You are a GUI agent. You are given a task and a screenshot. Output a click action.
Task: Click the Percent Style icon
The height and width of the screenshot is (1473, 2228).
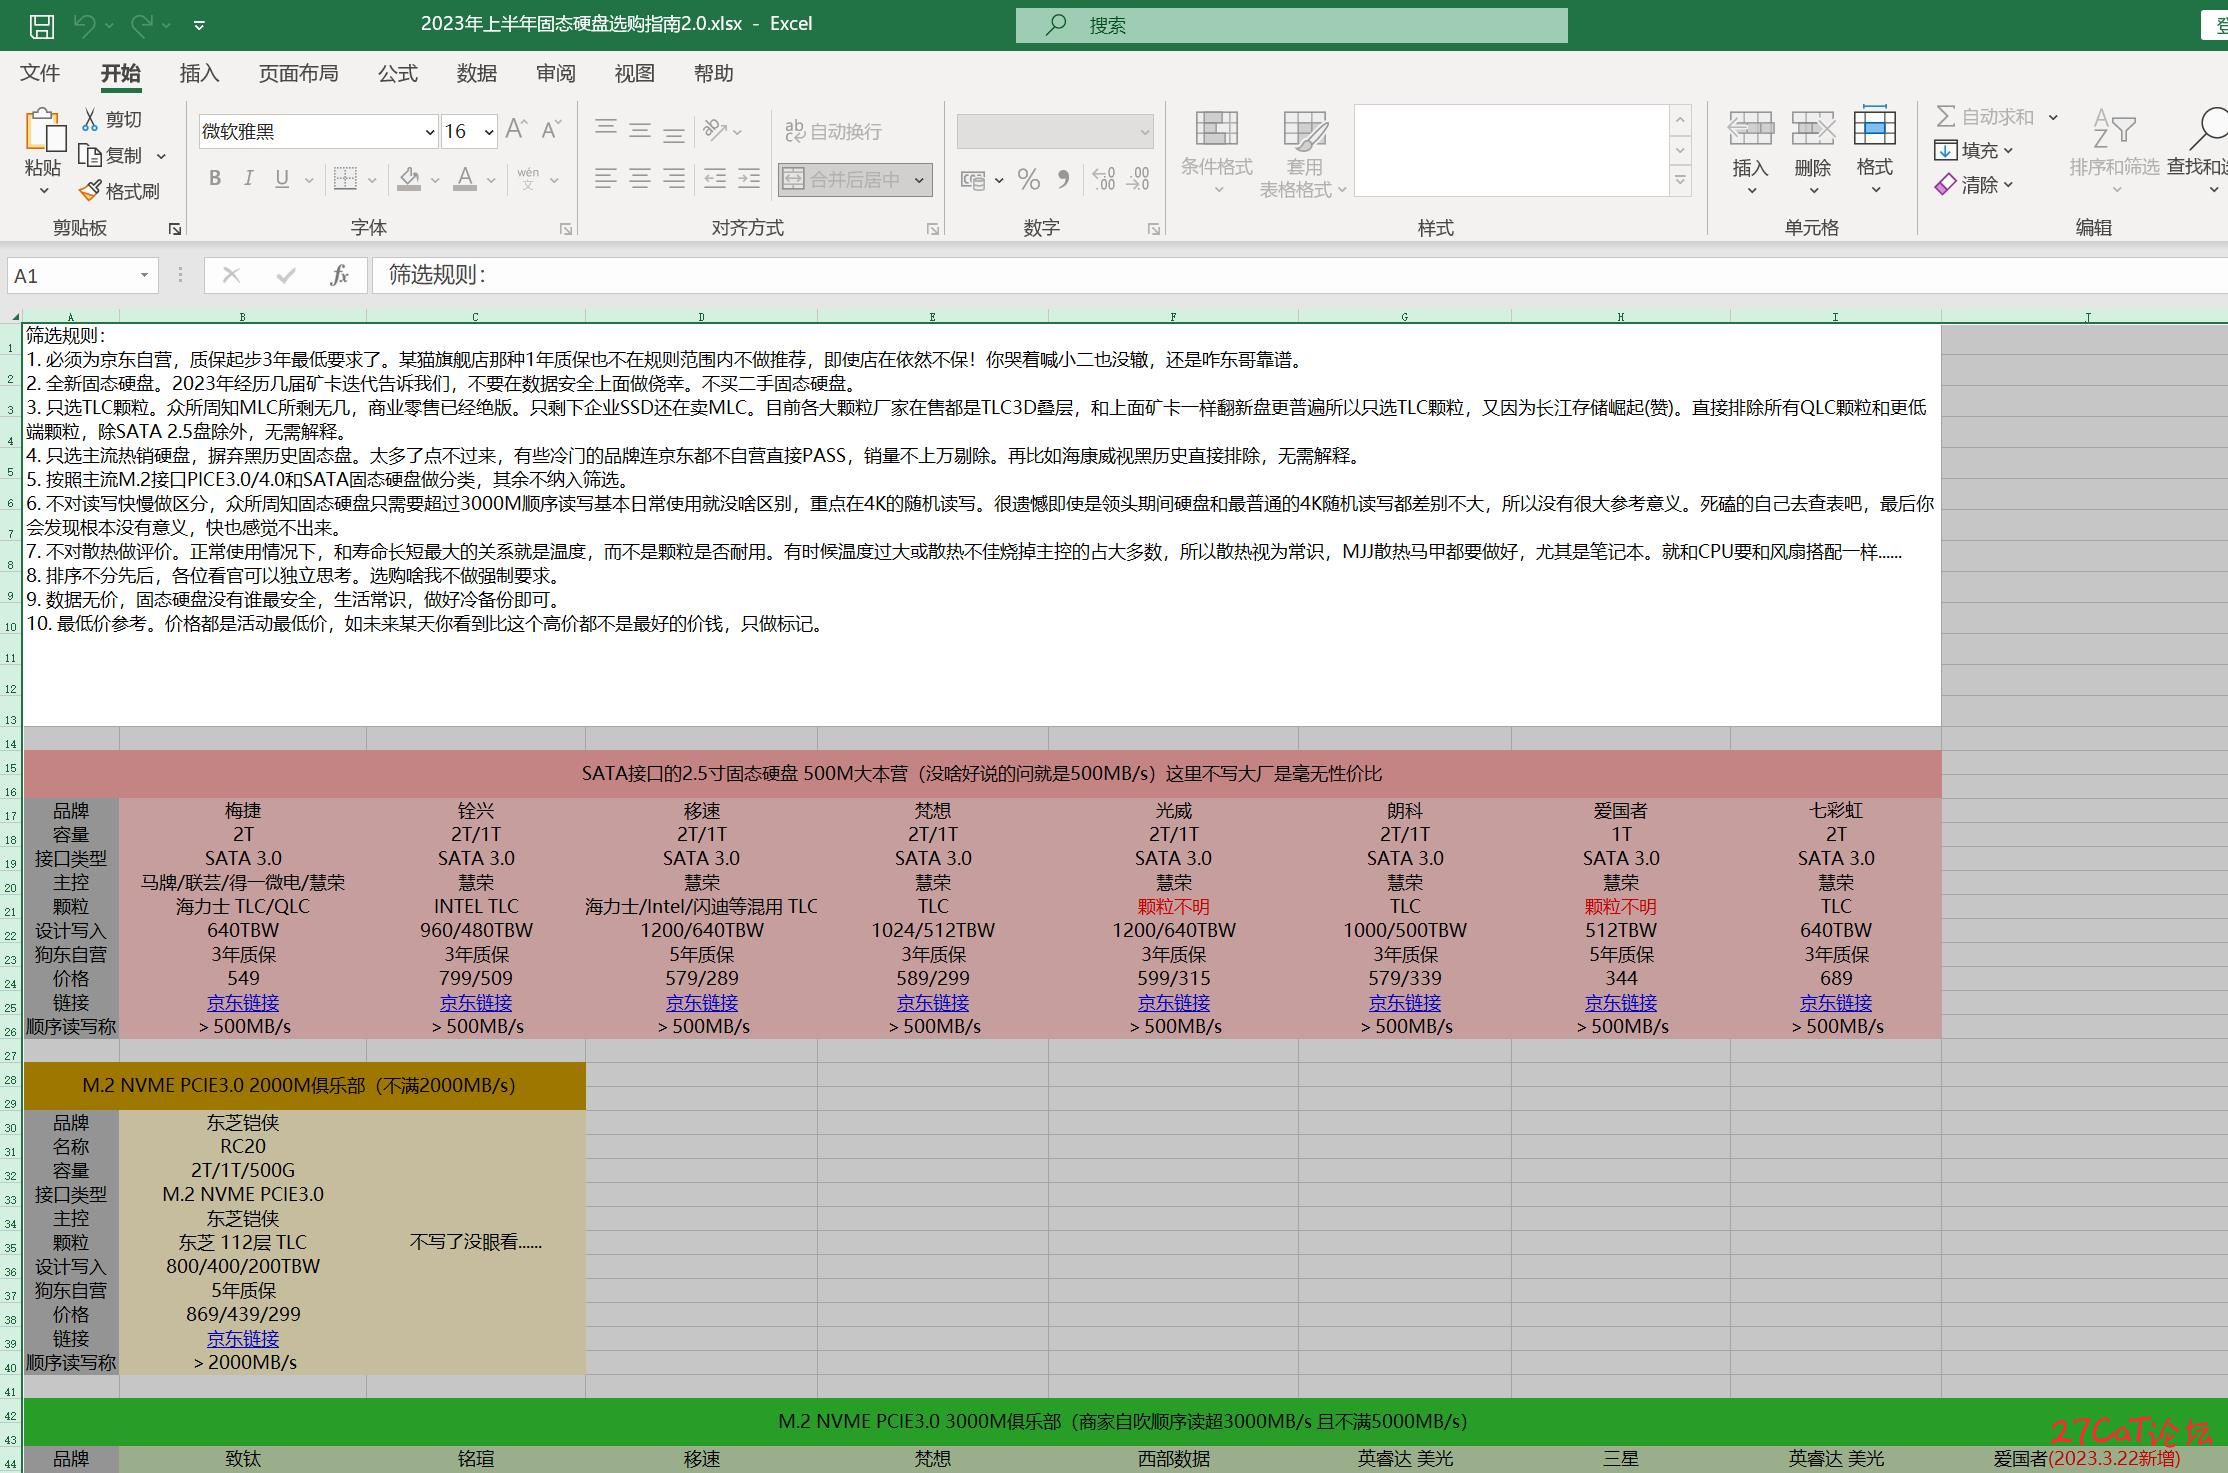tap(1029, 179)
